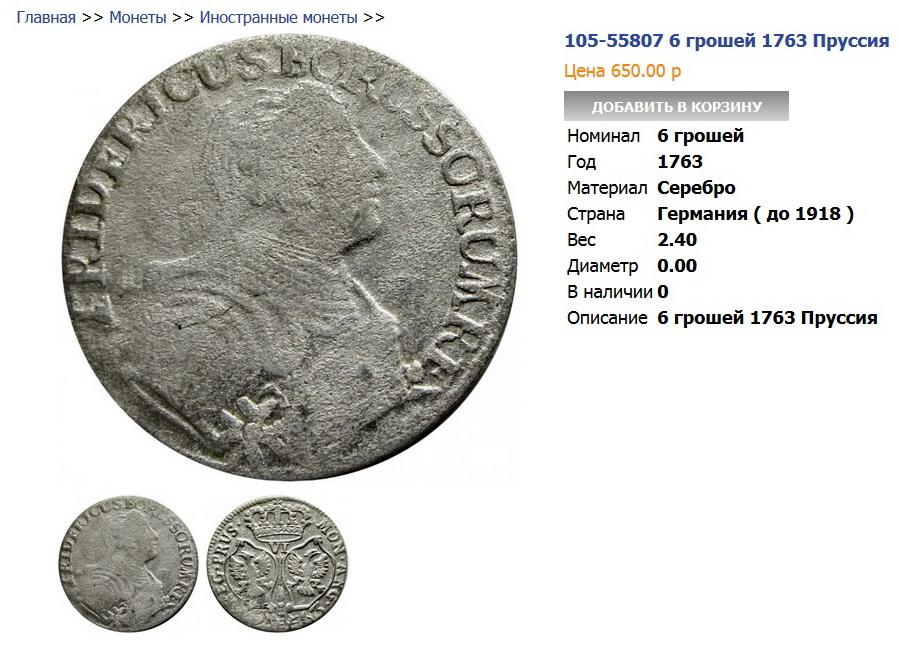This screenshot has width=899, height=648.
Task: Click the Страна field label
Action: 596,214
